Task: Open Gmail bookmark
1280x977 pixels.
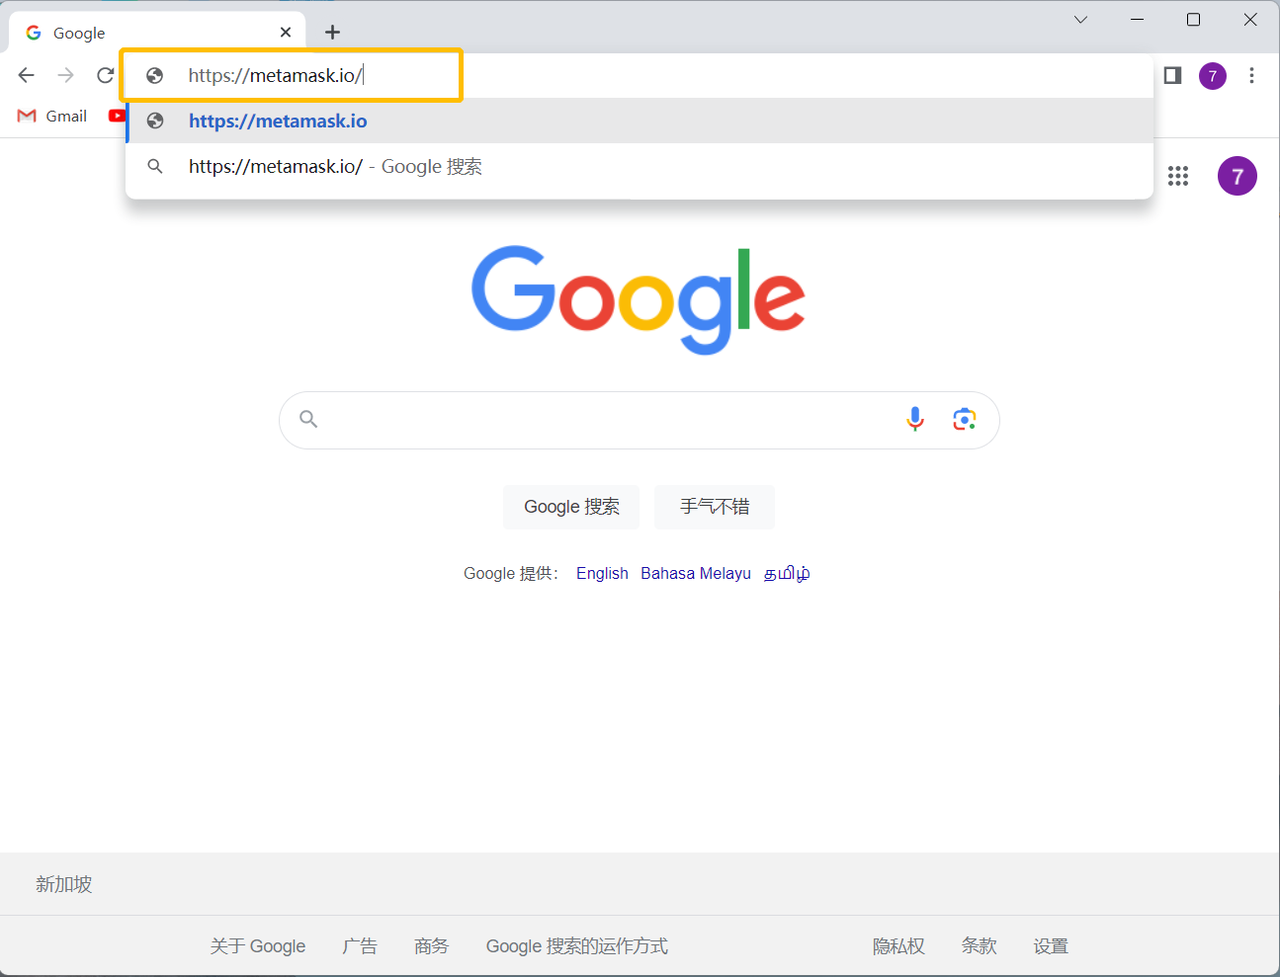Action: (x=53, y=116)
